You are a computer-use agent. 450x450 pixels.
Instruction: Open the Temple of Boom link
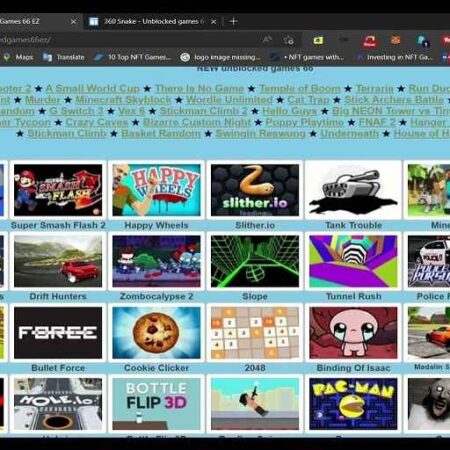[300, 89]
